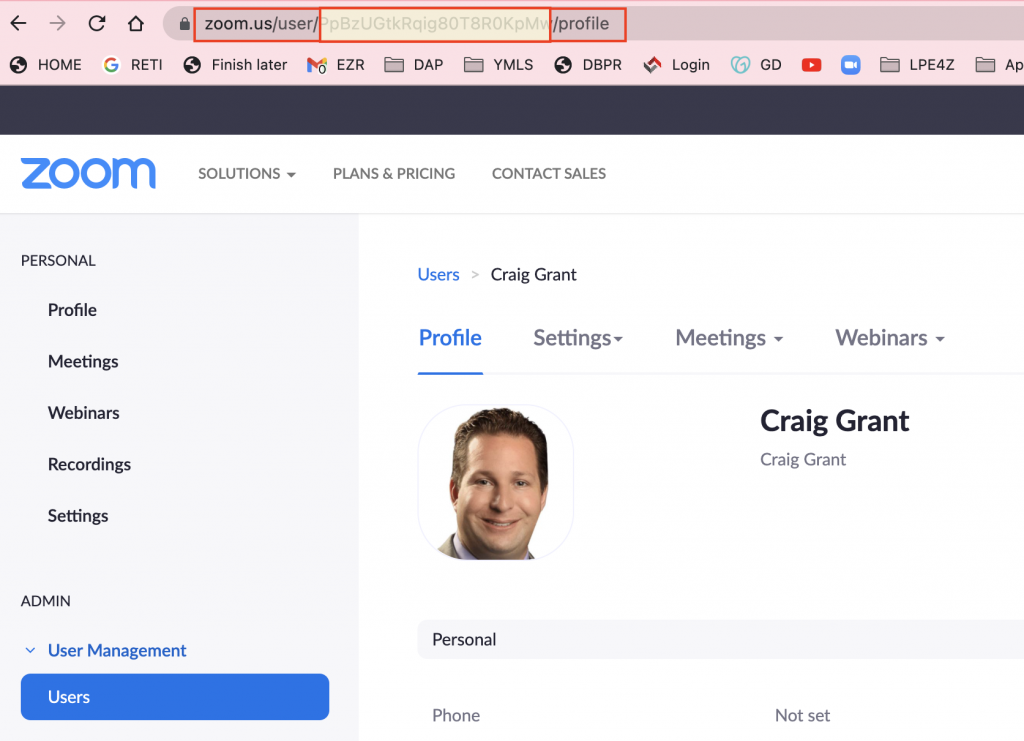Open Profile in the Personal sidebar
The height and width of the screenshot is (741, 1024).
coord(72,310)
